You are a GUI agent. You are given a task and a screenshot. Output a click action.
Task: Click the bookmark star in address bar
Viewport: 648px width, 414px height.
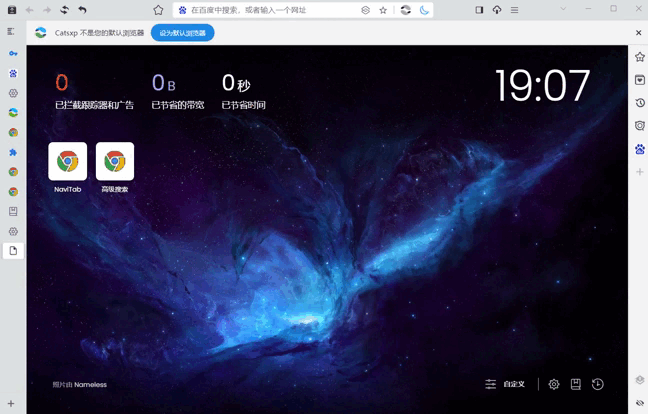tap(383, 10)
